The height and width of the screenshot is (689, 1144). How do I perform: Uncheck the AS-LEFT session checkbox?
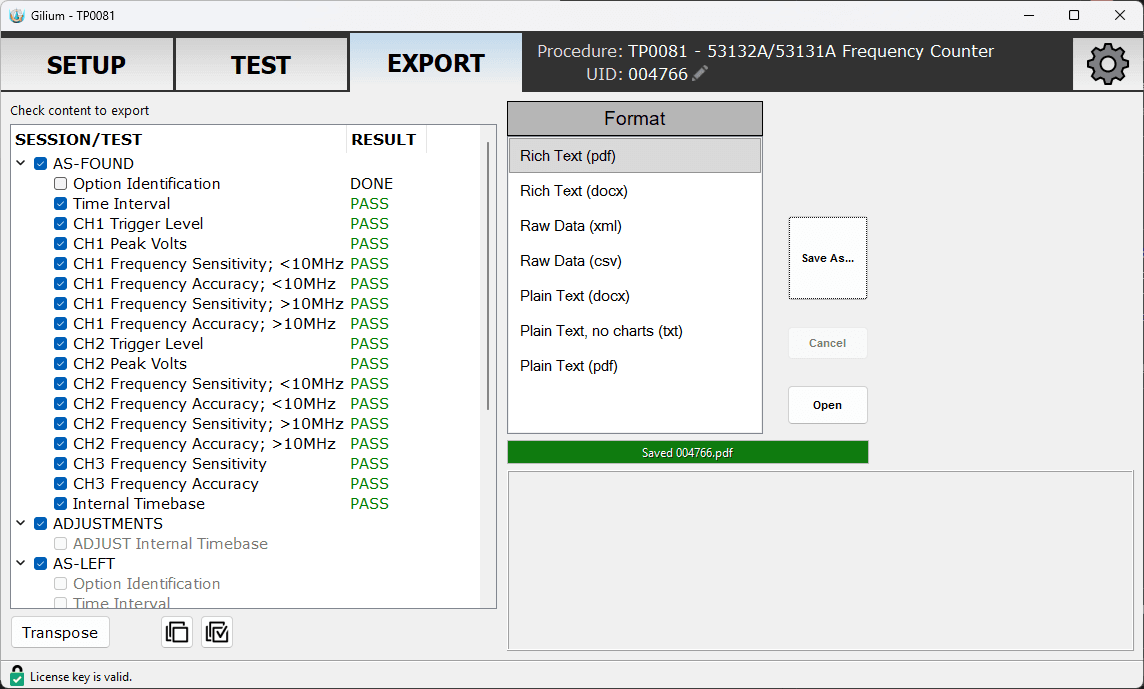(x=41, y=563)
